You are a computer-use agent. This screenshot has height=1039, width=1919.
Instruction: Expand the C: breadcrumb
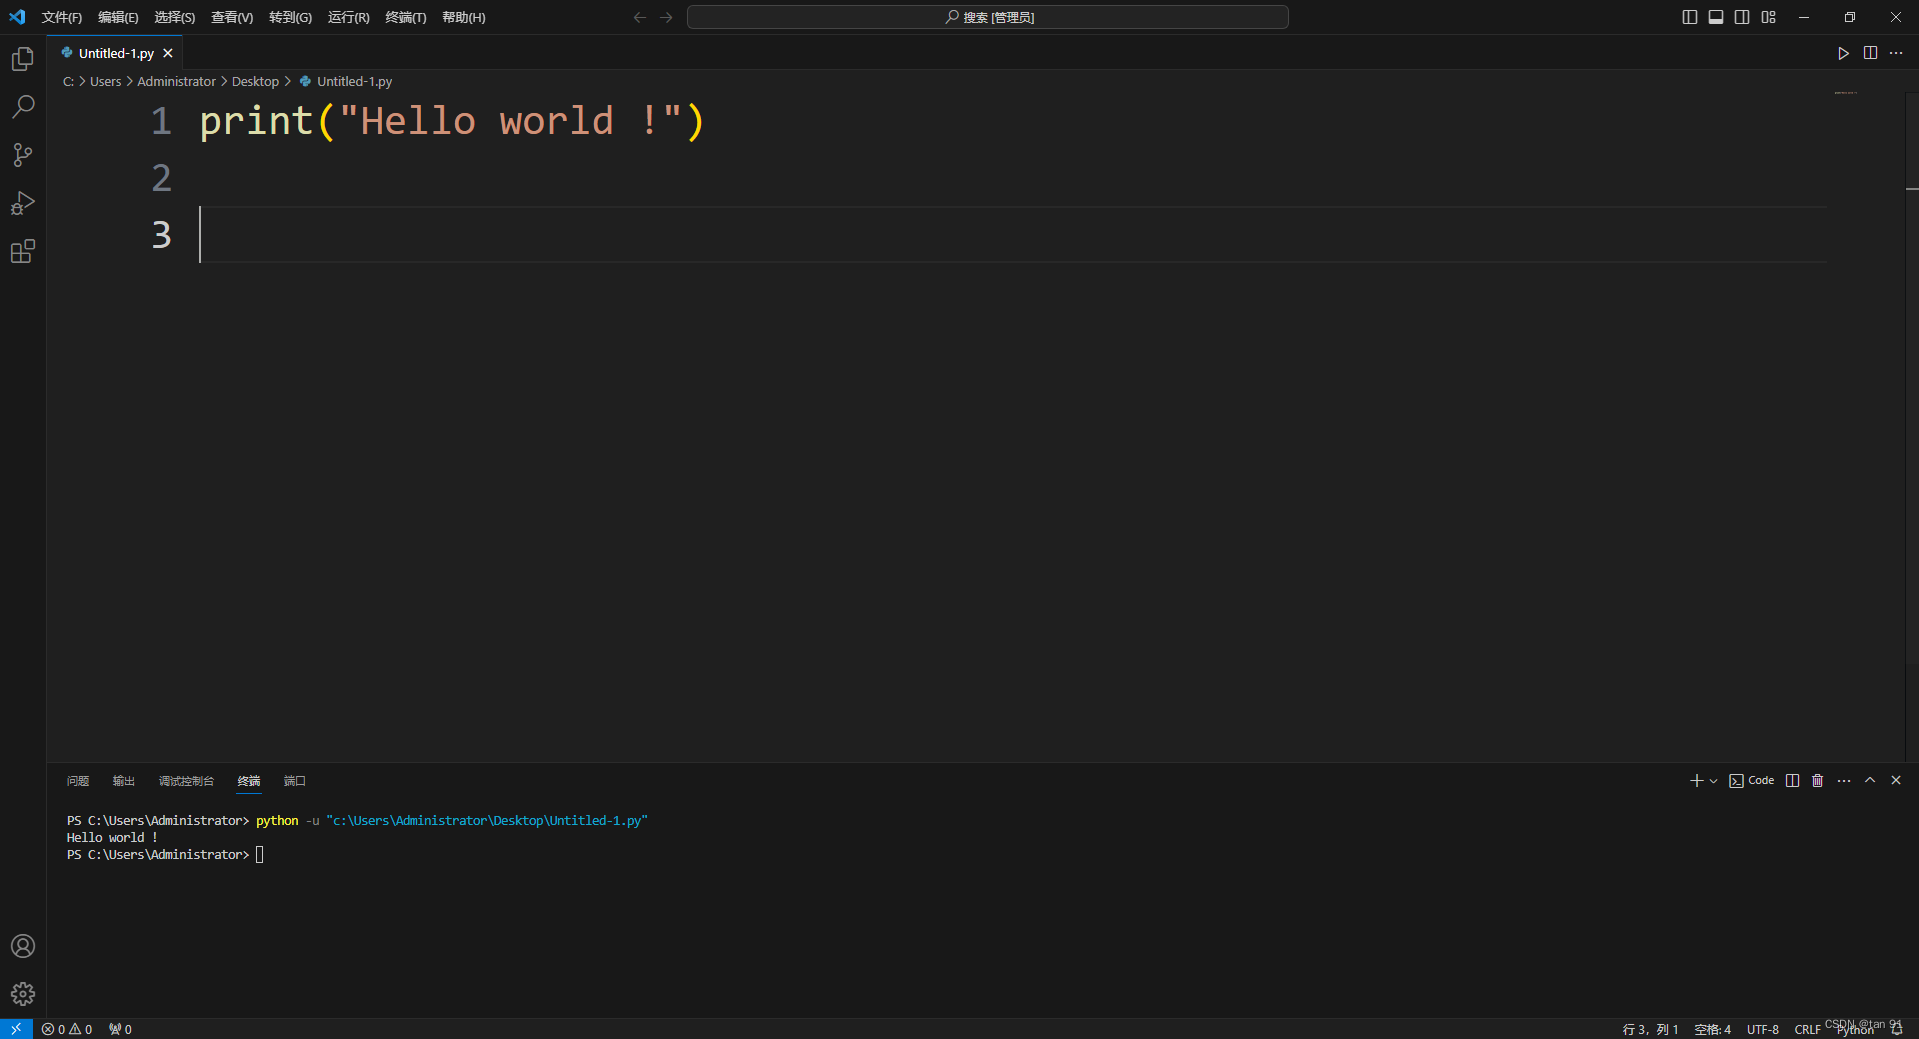tap(68, 82)
